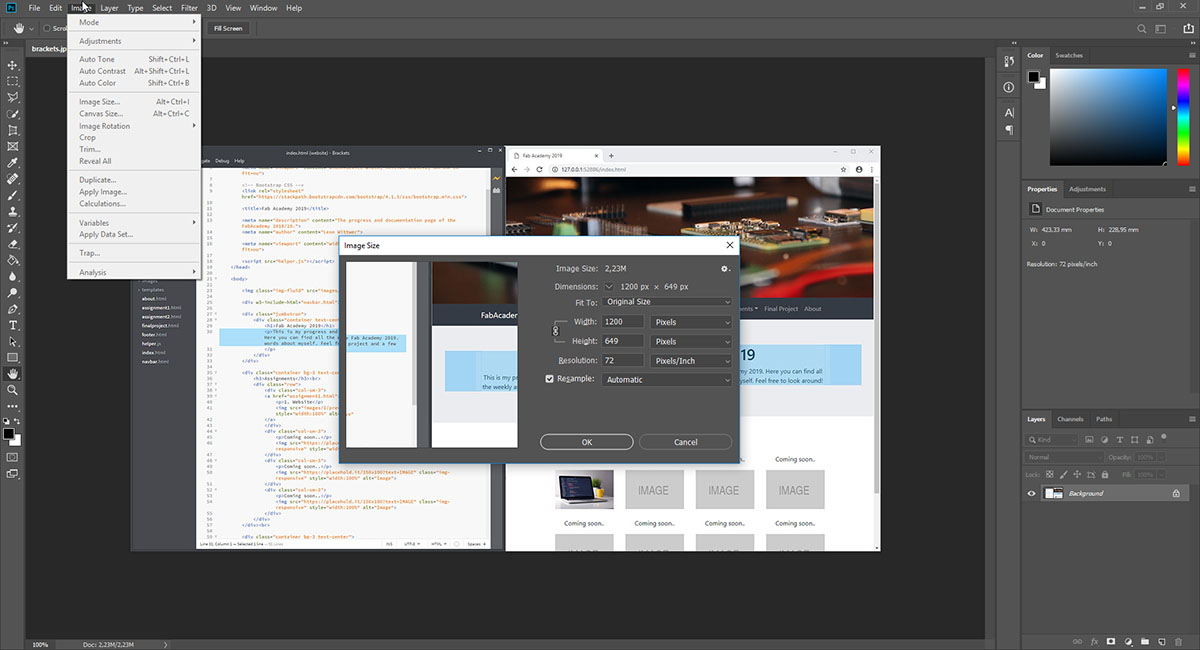Add a layer mask from the Layers panel
The height and width of the screenshot is (650, 1200).
pos(1111,640)
